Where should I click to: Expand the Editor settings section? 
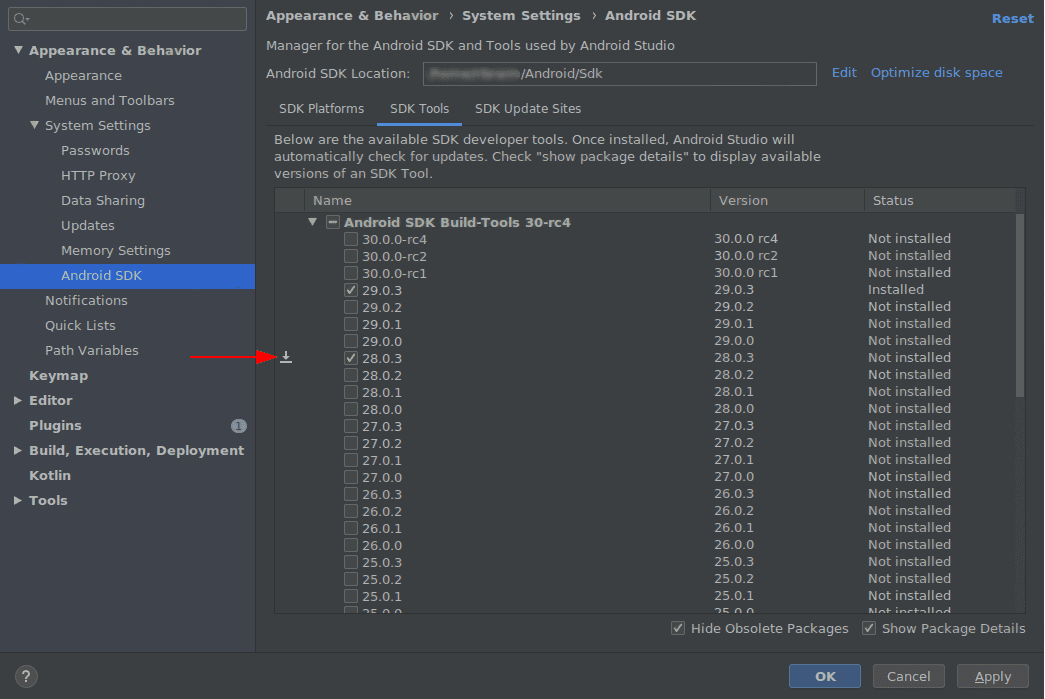click(x=18, y=400)
